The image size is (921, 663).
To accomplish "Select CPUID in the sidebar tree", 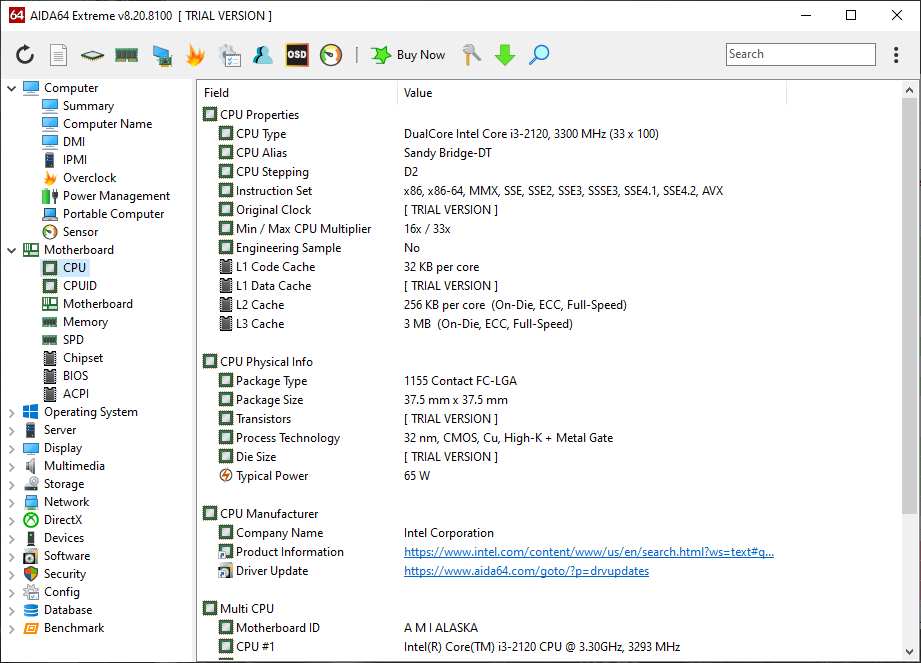I will pos(79,286).
